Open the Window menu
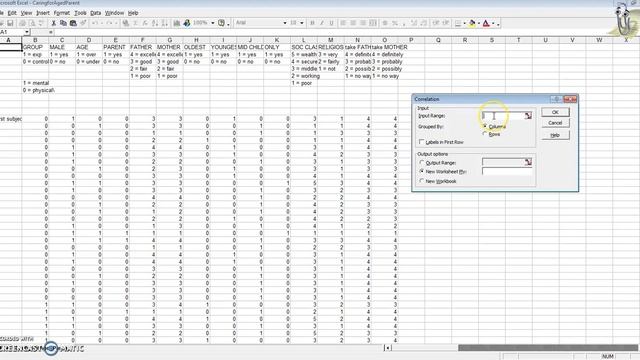Viewport: 640px width, 360px height. [x=114, y=13]
